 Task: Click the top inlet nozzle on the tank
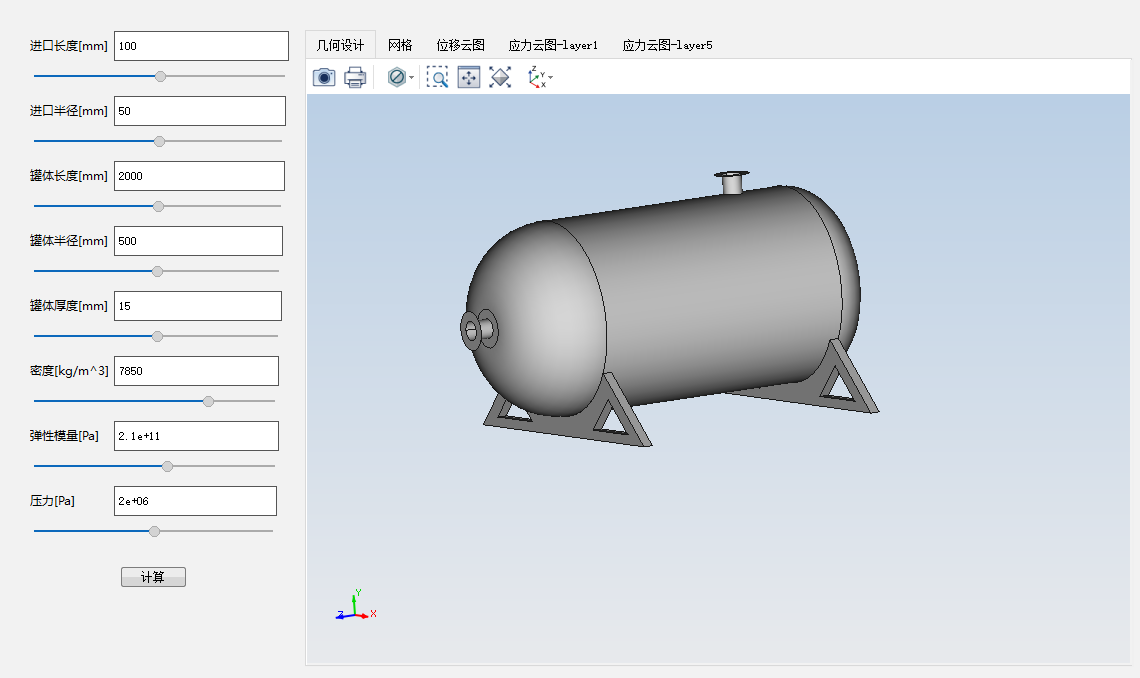pos(732,182)
